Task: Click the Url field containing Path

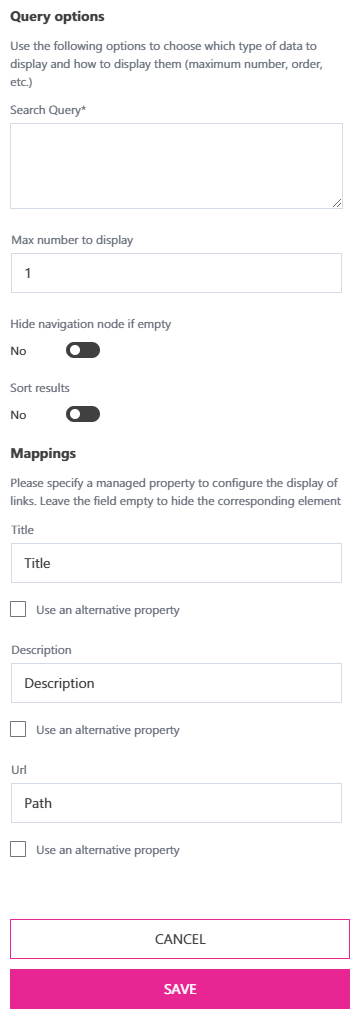Action: coord(176,803)
